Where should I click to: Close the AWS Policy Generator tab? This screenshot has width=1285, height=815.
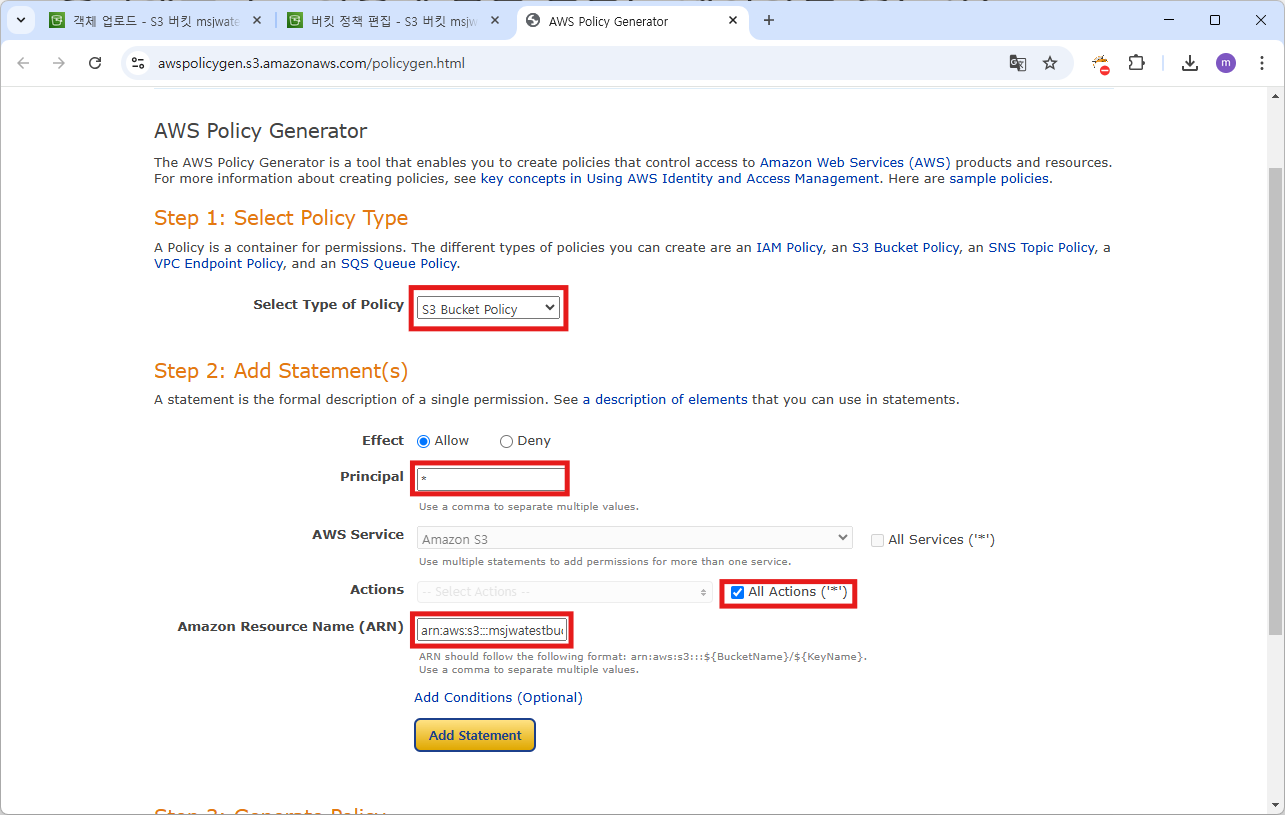pos(733,20)
